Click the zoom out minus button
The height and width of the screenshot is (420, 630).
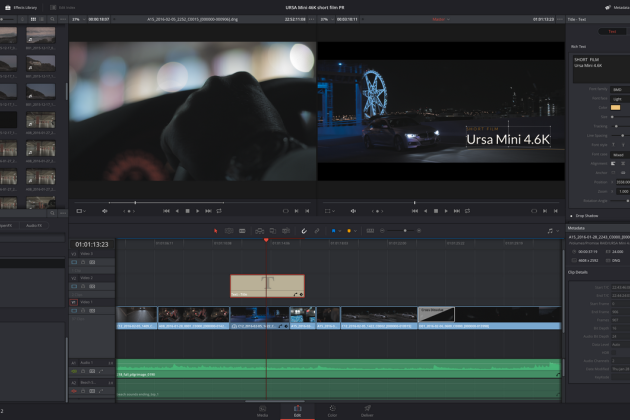(x=382, y=231)
